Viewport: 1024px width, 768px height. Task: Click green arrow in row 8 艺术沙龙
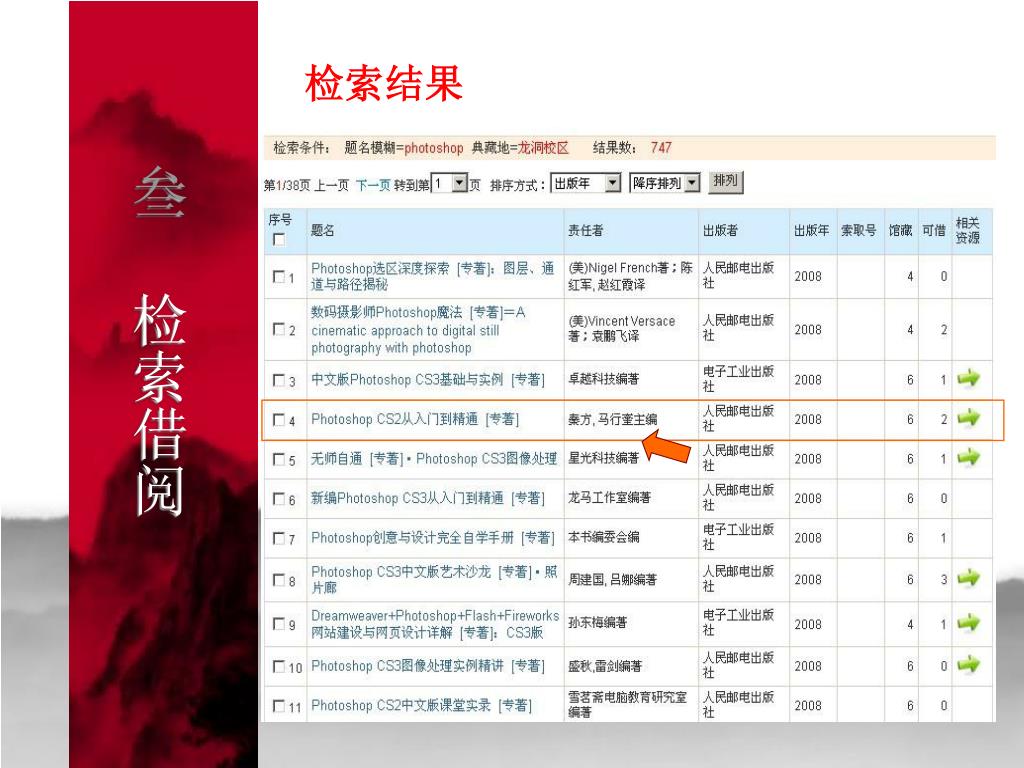tap(968, 578)
